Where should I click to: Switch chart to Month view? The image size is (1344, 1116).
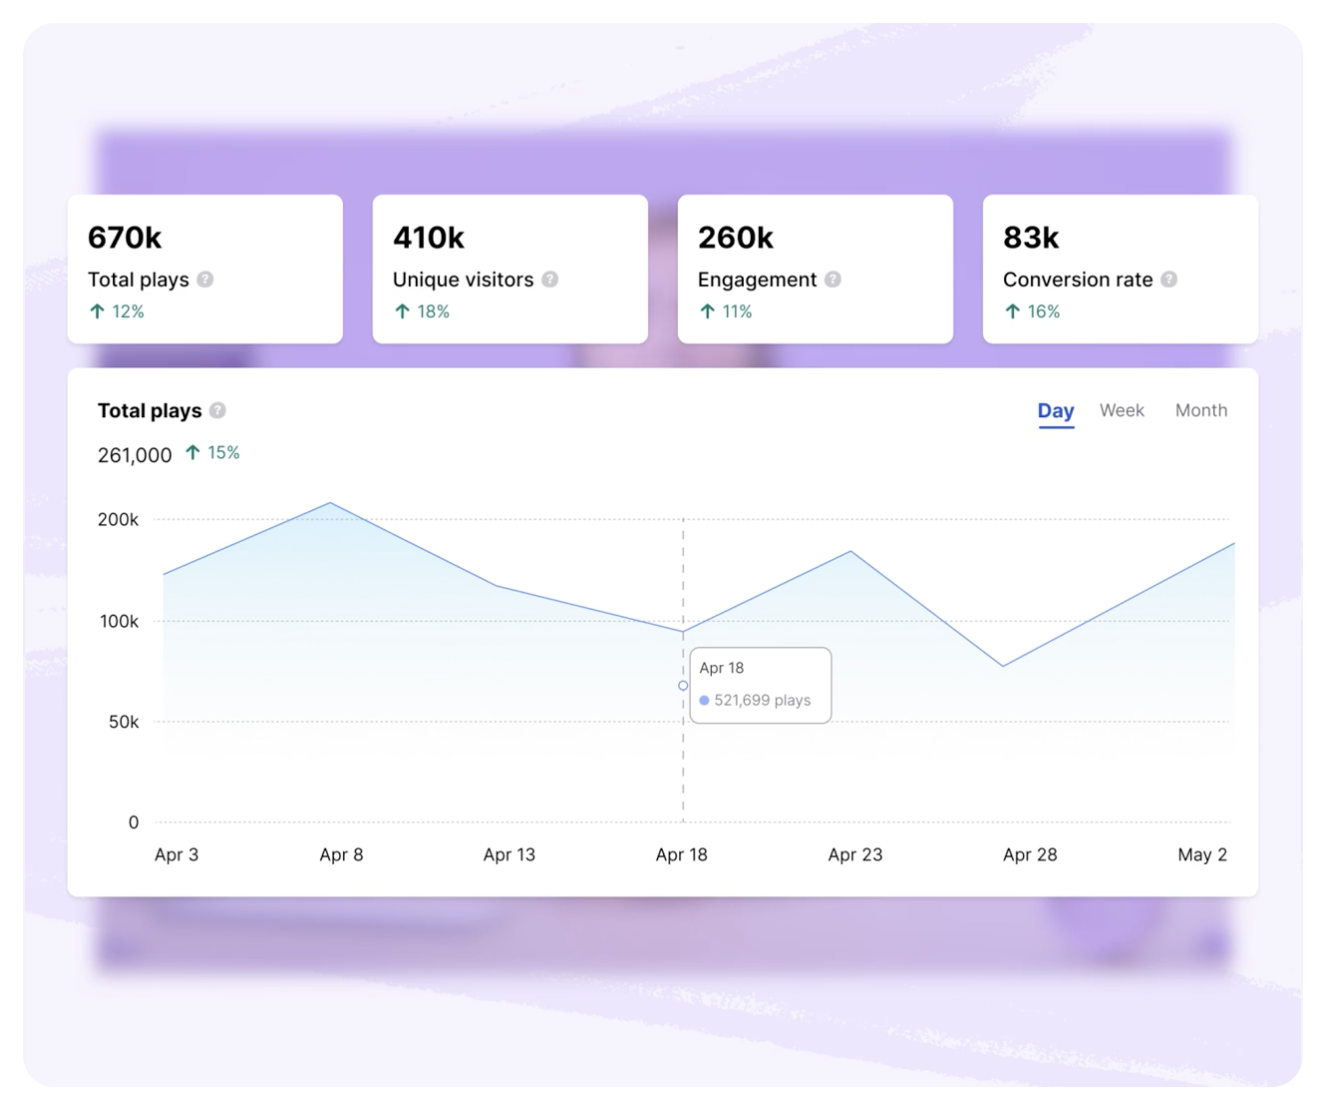pos(1200,411)
